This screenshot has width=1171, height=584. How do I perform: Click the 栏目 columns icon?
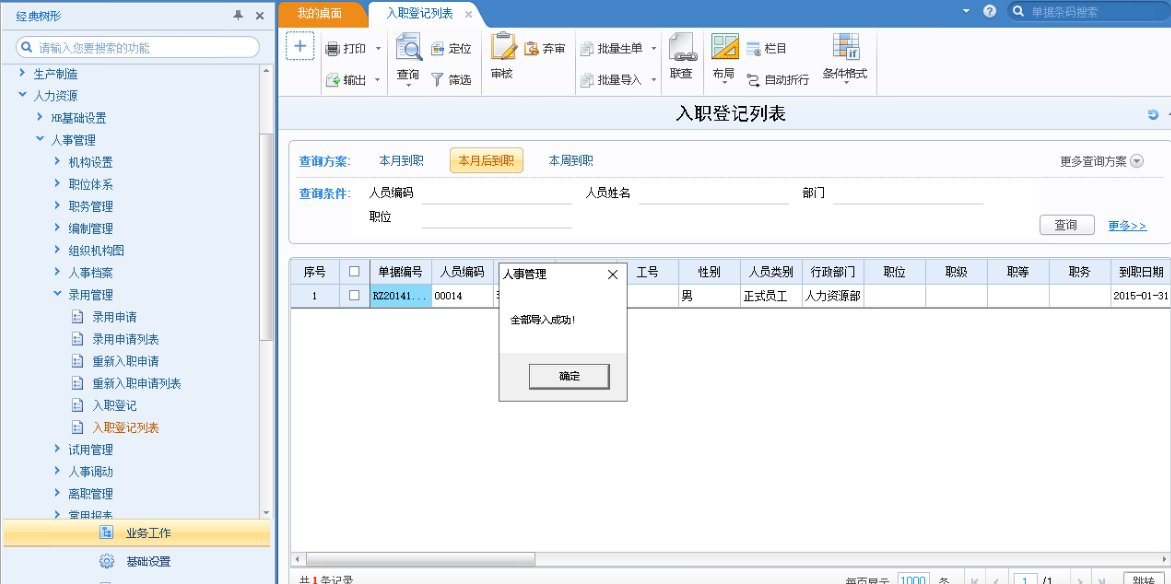[x=754, y=49]
